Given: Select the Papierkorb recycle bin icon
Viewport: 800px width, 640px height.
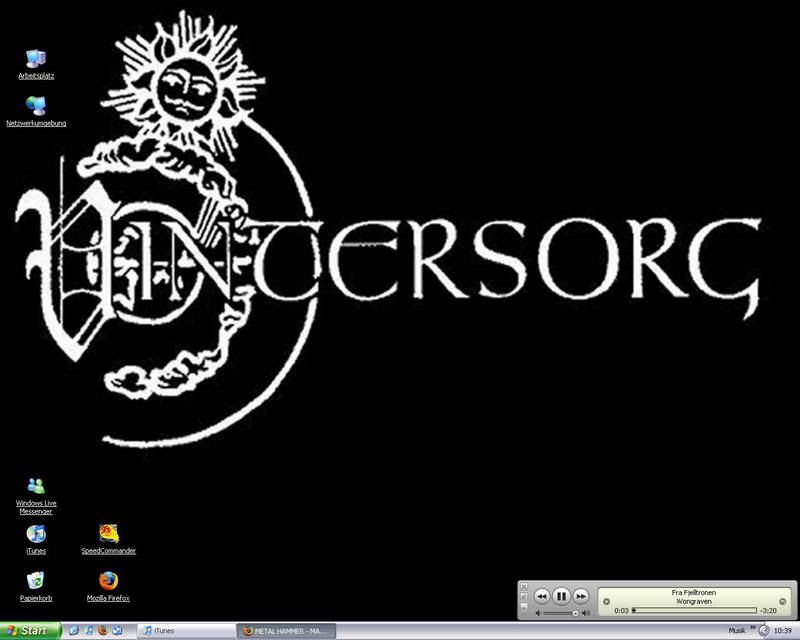Looking at the screenshot, I should point(36,586).
